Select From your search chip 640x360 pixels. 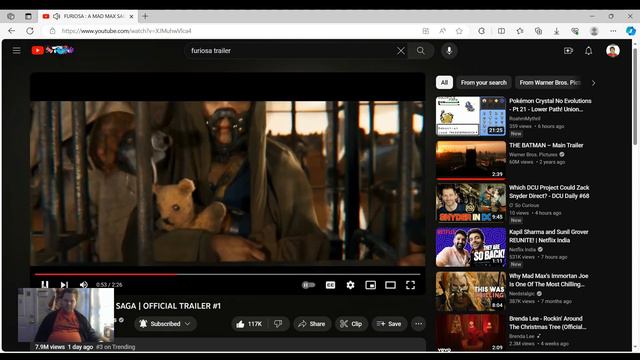(483, 82)
